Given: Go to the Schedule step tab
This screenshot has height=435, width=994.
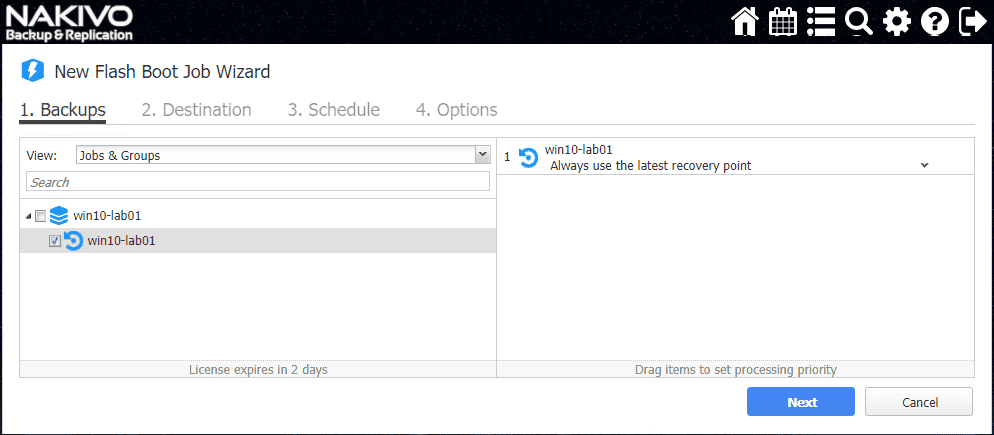Looking at the screenshot, I should pos(333,110).
